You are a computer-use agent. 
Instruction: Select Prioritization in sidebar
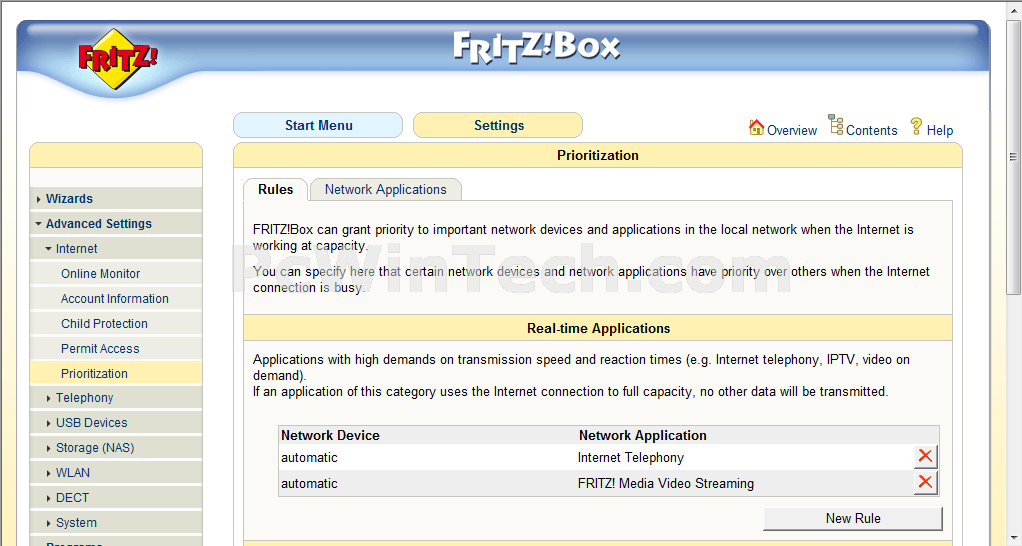click(x=116, y=373)
